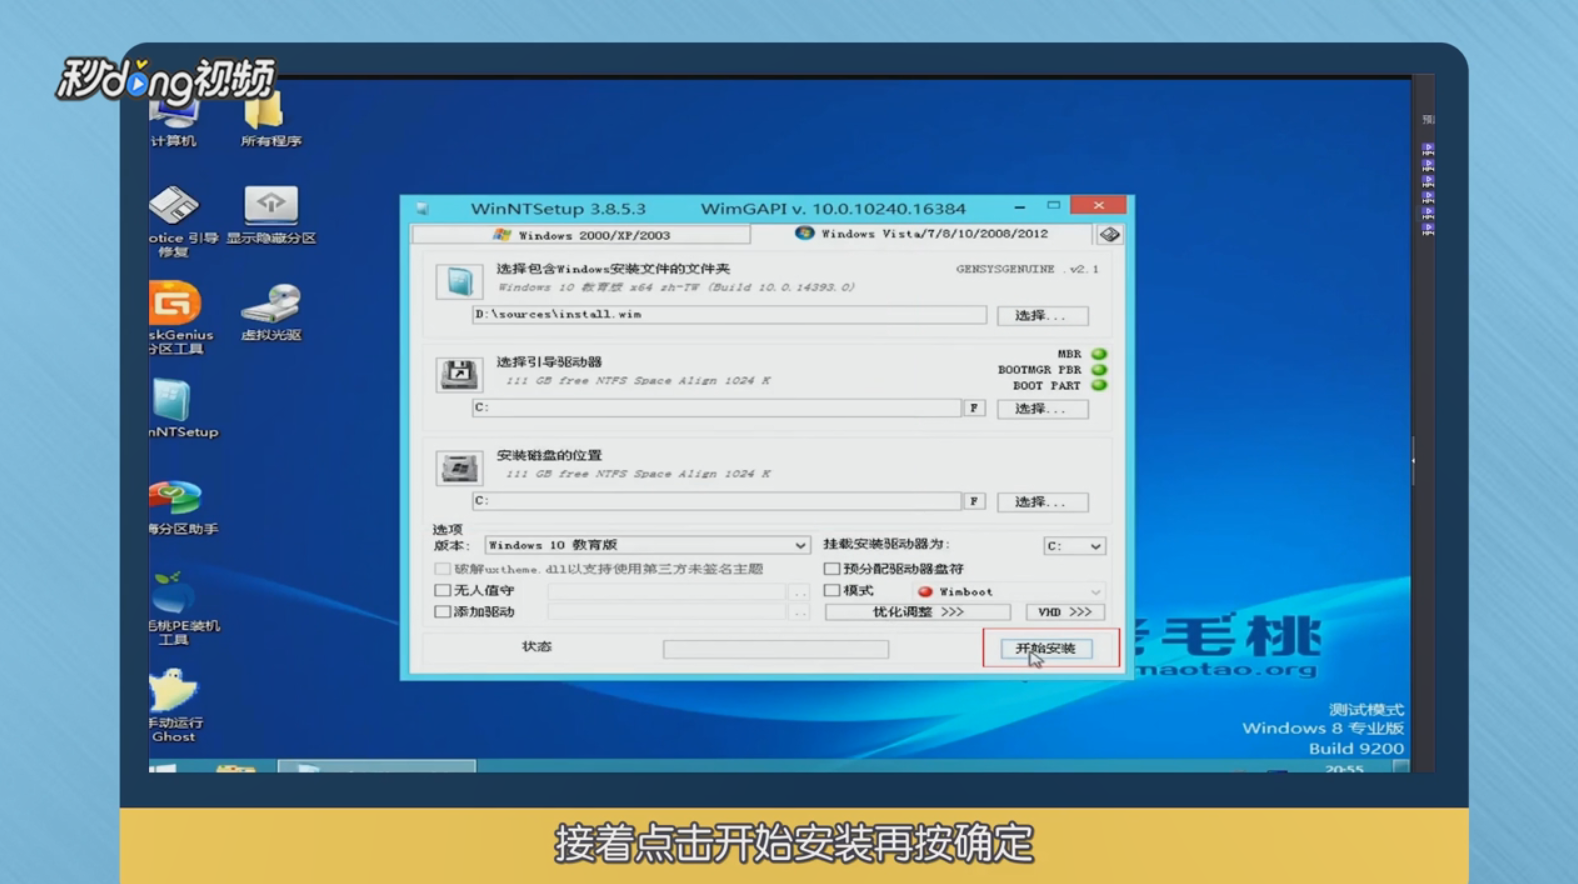This screenshot has width=1578, height=884.
Task: Enable the 预分配驱动器盘符 checkbox
Action: pyautogui.click(x=831, y=569)
